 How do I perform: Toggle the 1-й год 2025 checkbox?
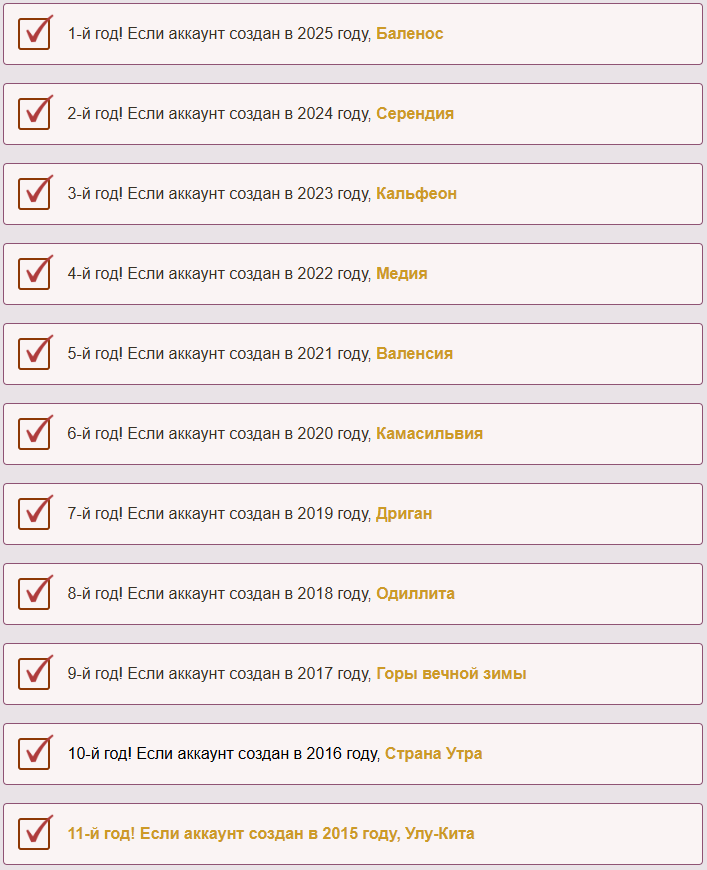[x=34, y=34]
